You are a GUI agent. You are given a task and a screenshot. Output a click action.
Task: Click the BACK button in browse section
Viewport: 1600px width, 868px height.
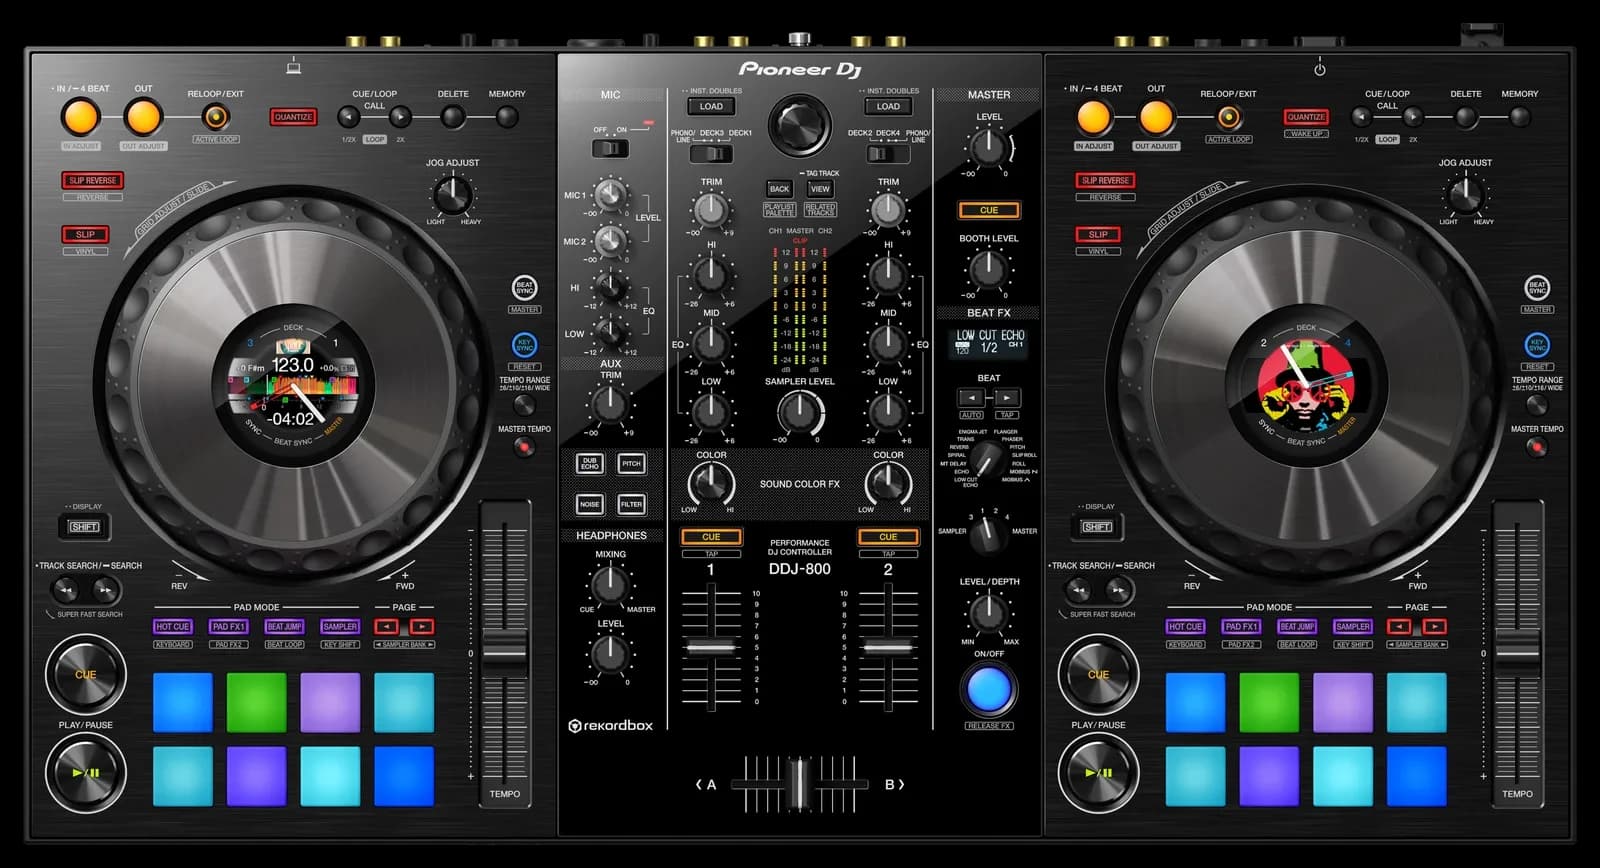click(x=779, y=188)
